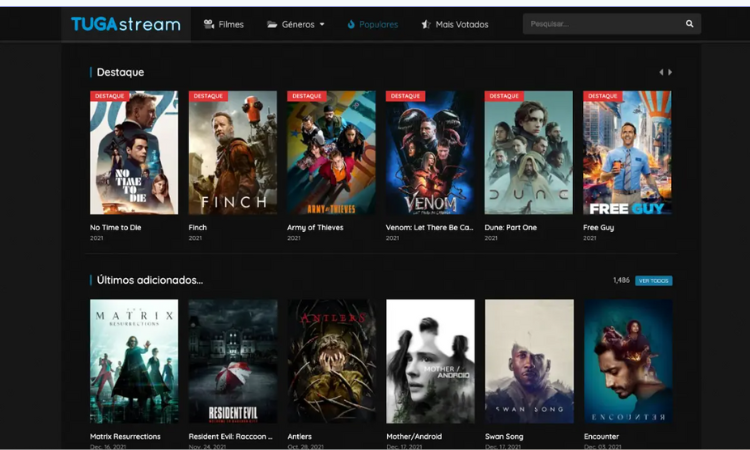
Task: Go to next Destaque slide arrow
Action: pyautogui.click(x=670, y=72)
